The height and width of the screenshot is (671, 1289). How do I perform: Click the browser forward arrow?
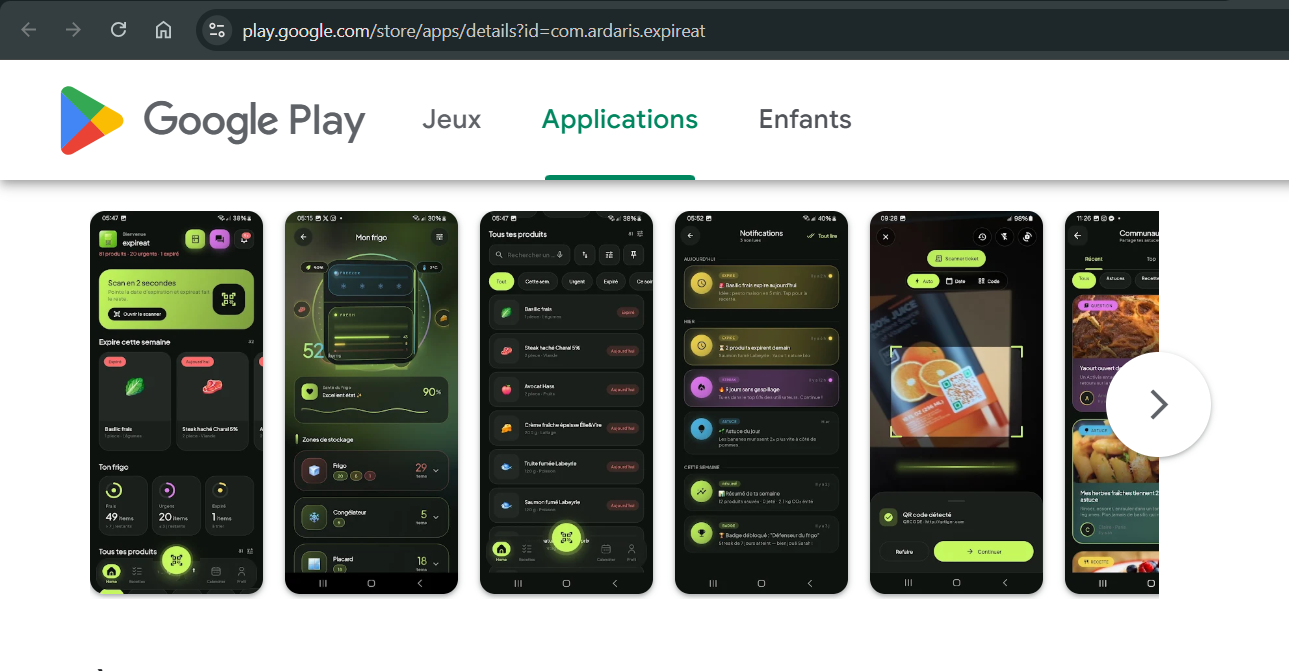pos(73,30)
